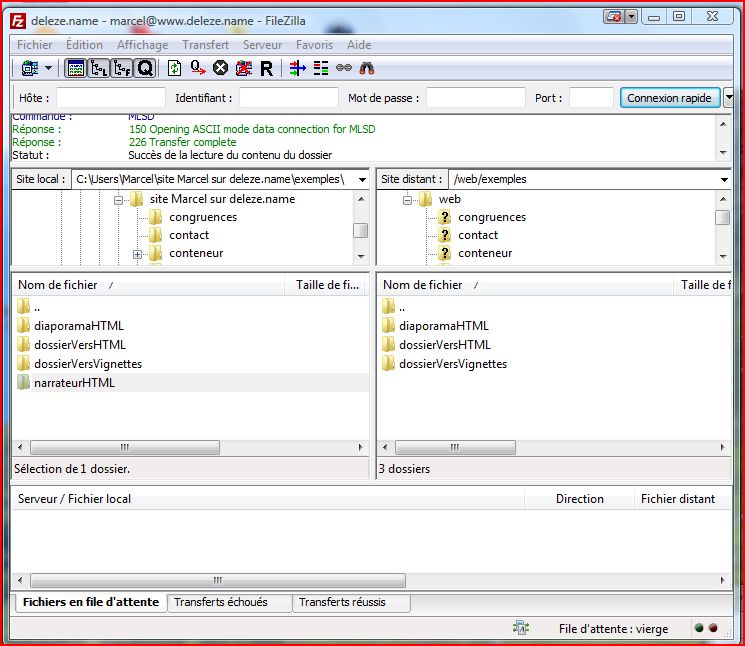
Task: Click the Connexion rapide button
Action: pyautogui.click(x=669, y=98)
